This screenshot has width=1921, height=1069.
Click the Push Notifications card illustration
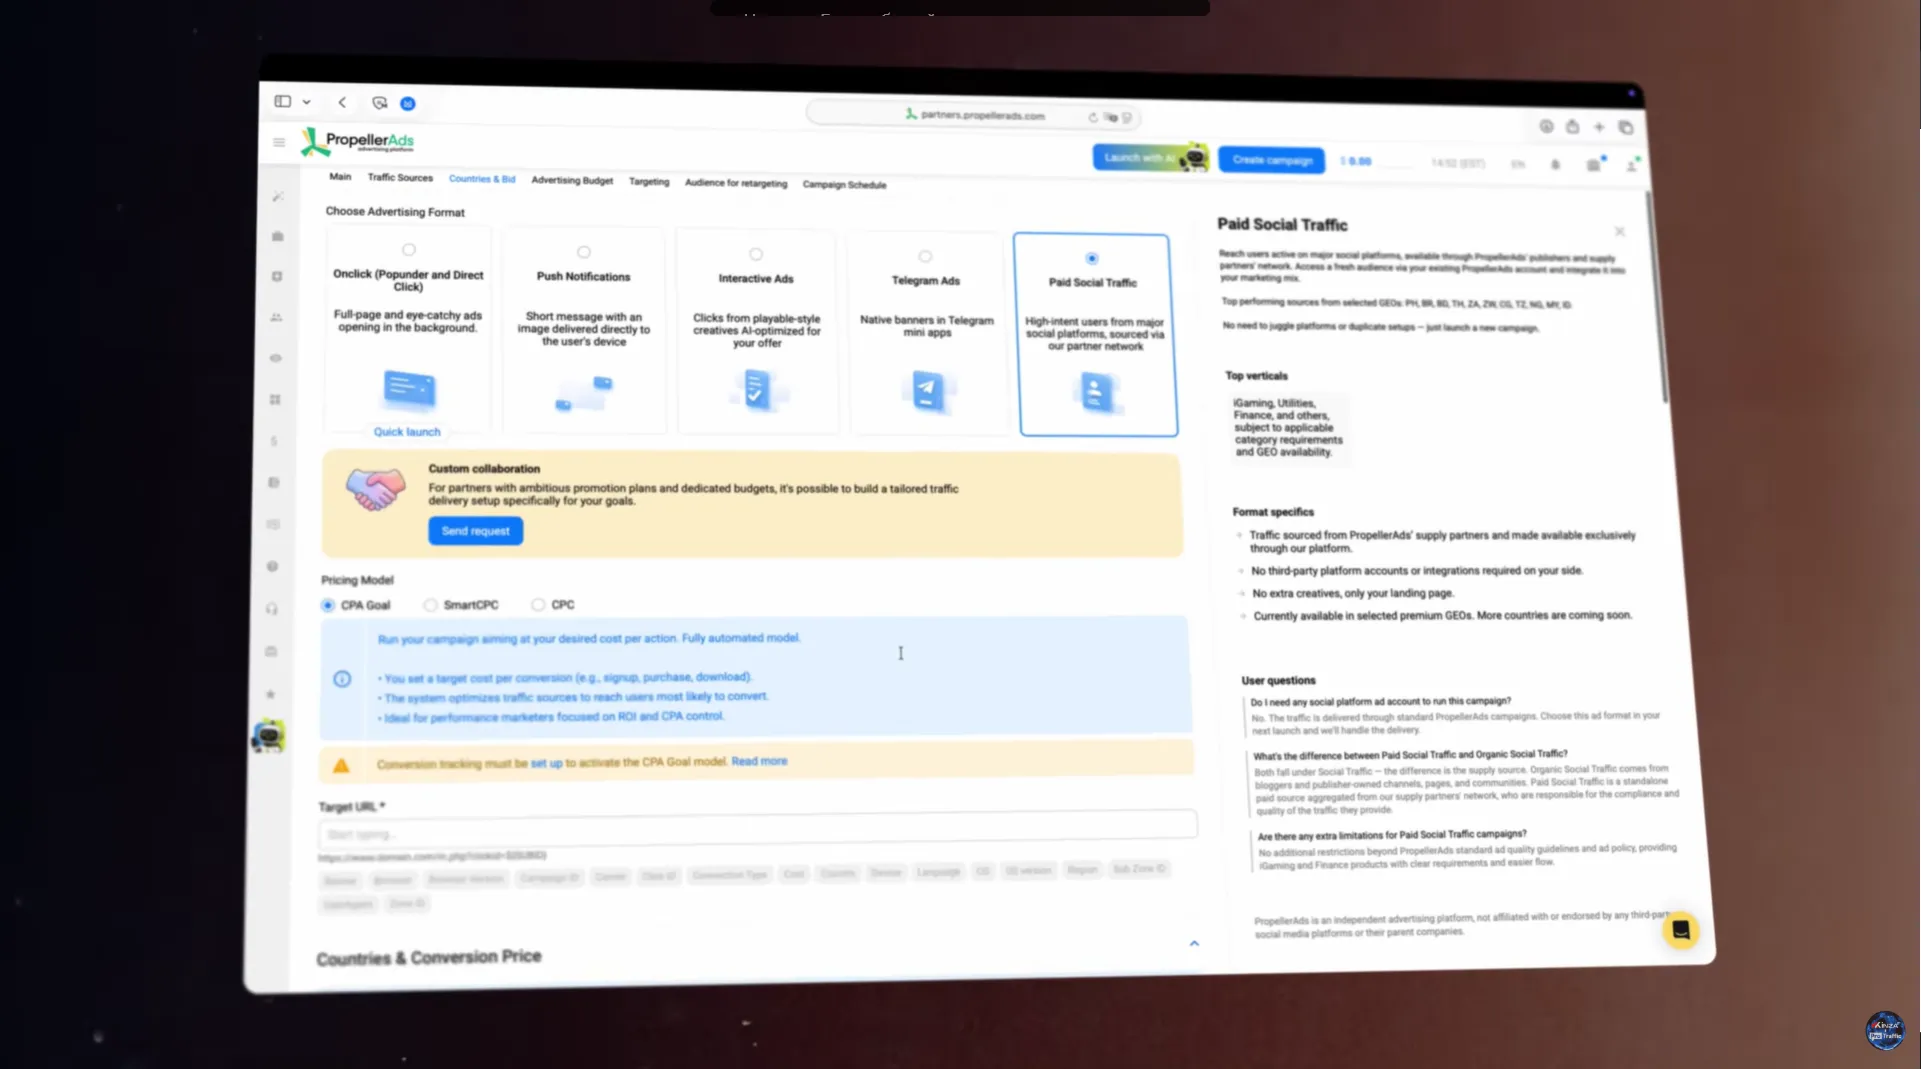tap(584, 392)
